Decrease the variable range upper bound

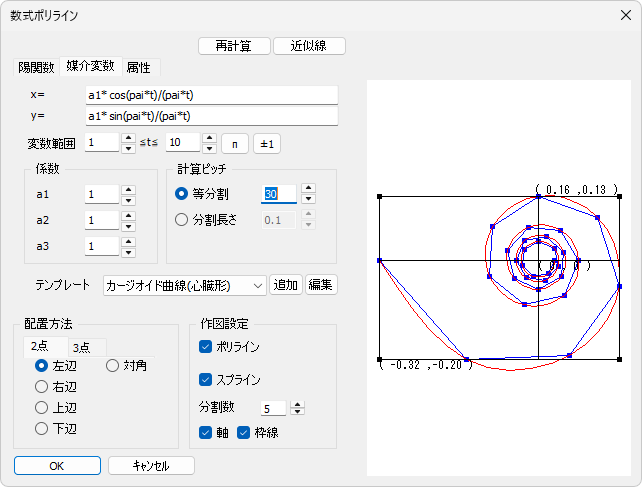209,148
